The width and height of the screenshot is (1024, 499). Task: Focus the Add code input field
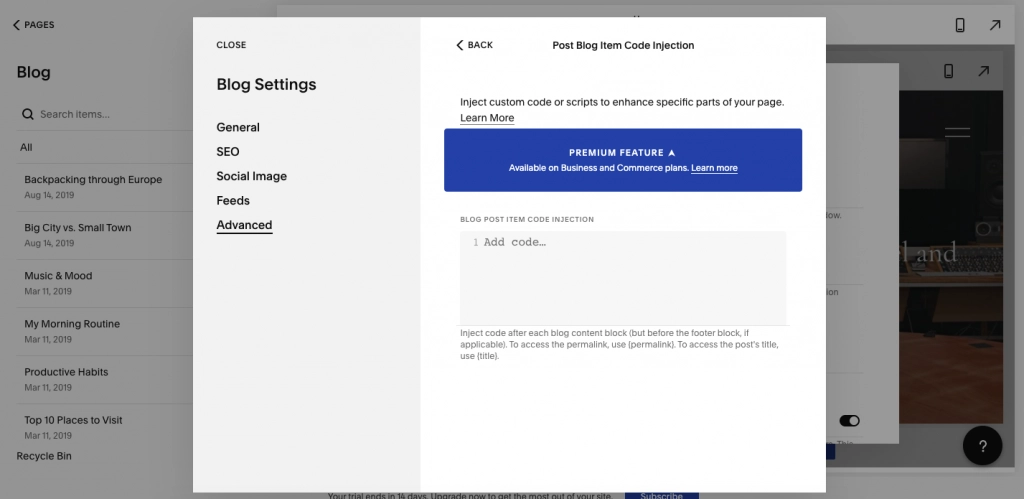[x=623, y=277]
